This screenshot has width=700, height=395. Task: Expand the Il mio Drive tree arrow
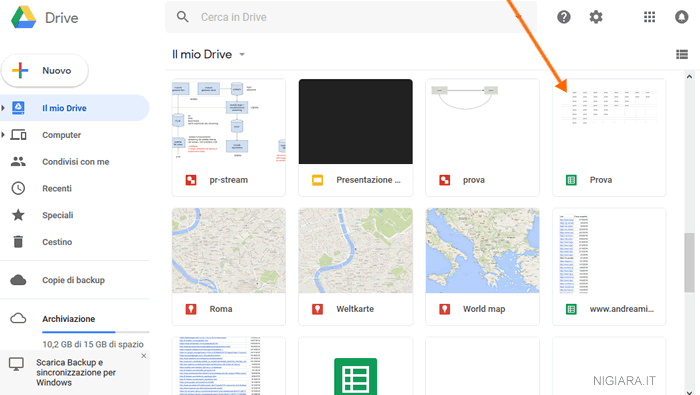coord(3,108)
